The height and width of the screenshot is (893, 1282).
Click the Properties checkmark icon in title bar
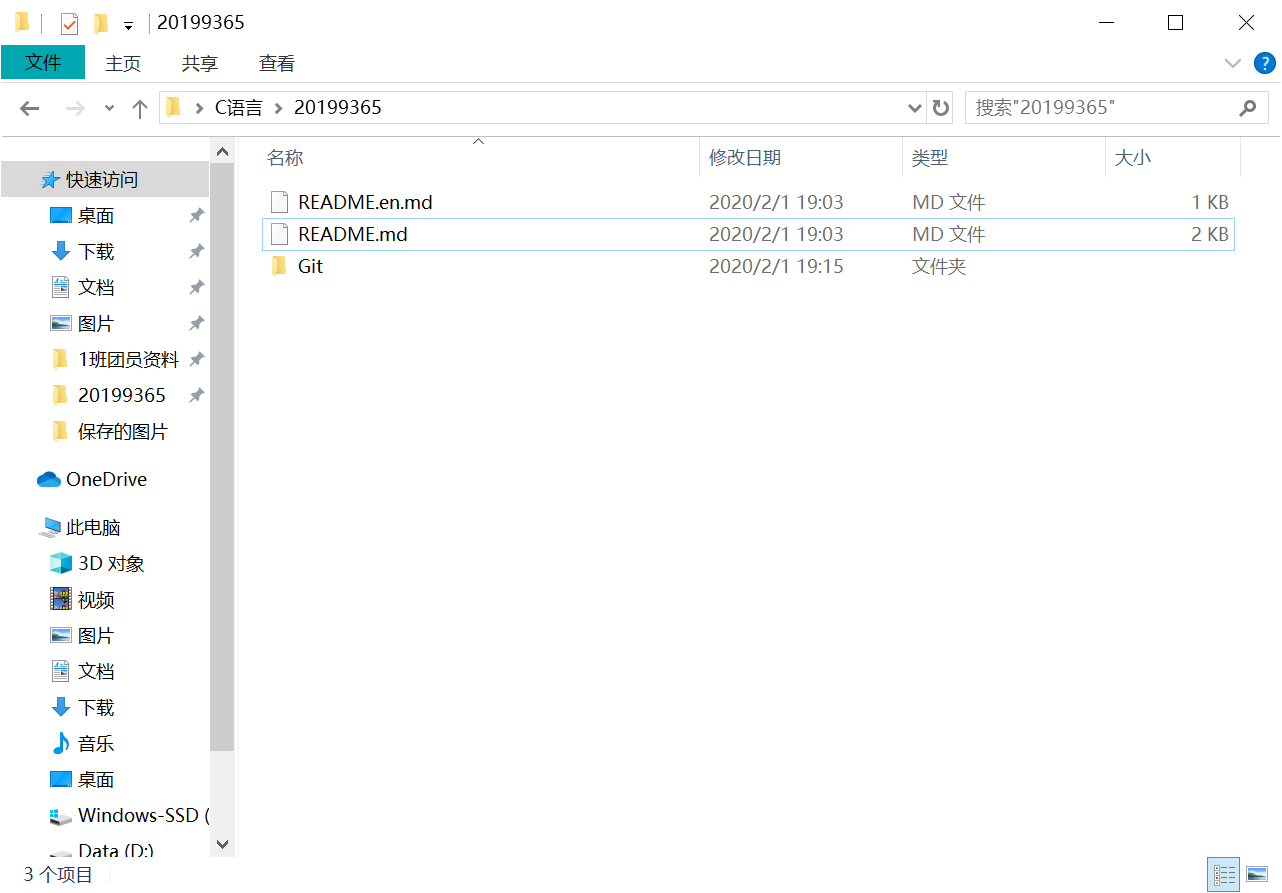[x=69, y=23]
